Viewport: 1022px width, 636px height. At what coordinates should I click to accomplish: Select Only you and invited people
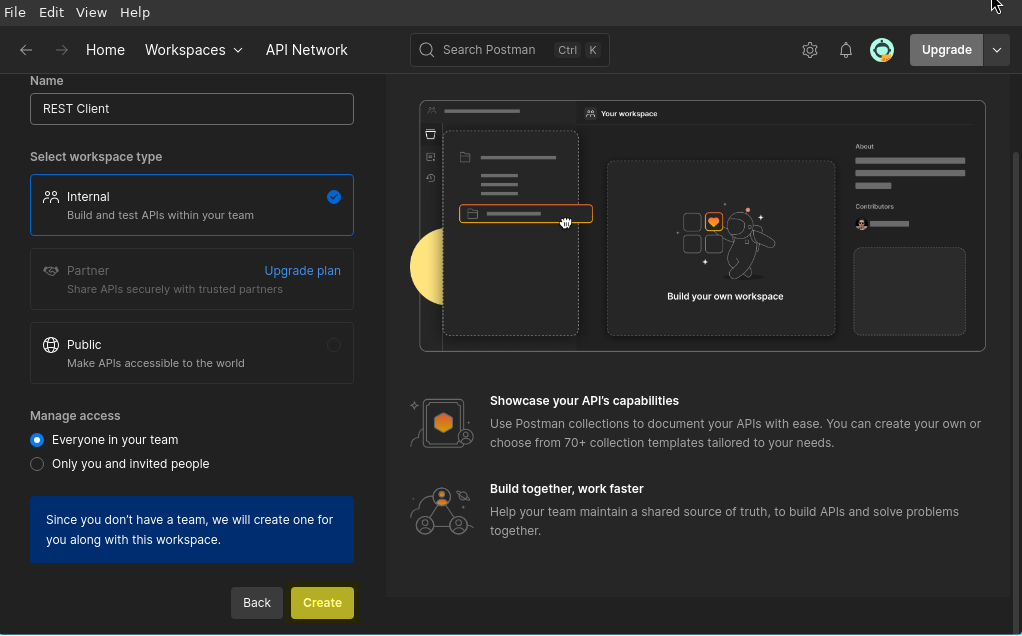pyautogui.click(x=37, y=464)
